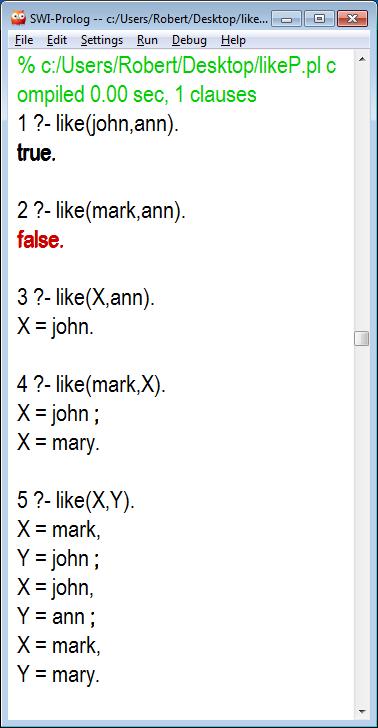Maximize the SWI-Prolog window
The image size is (378, 728).
pos(319,19)
